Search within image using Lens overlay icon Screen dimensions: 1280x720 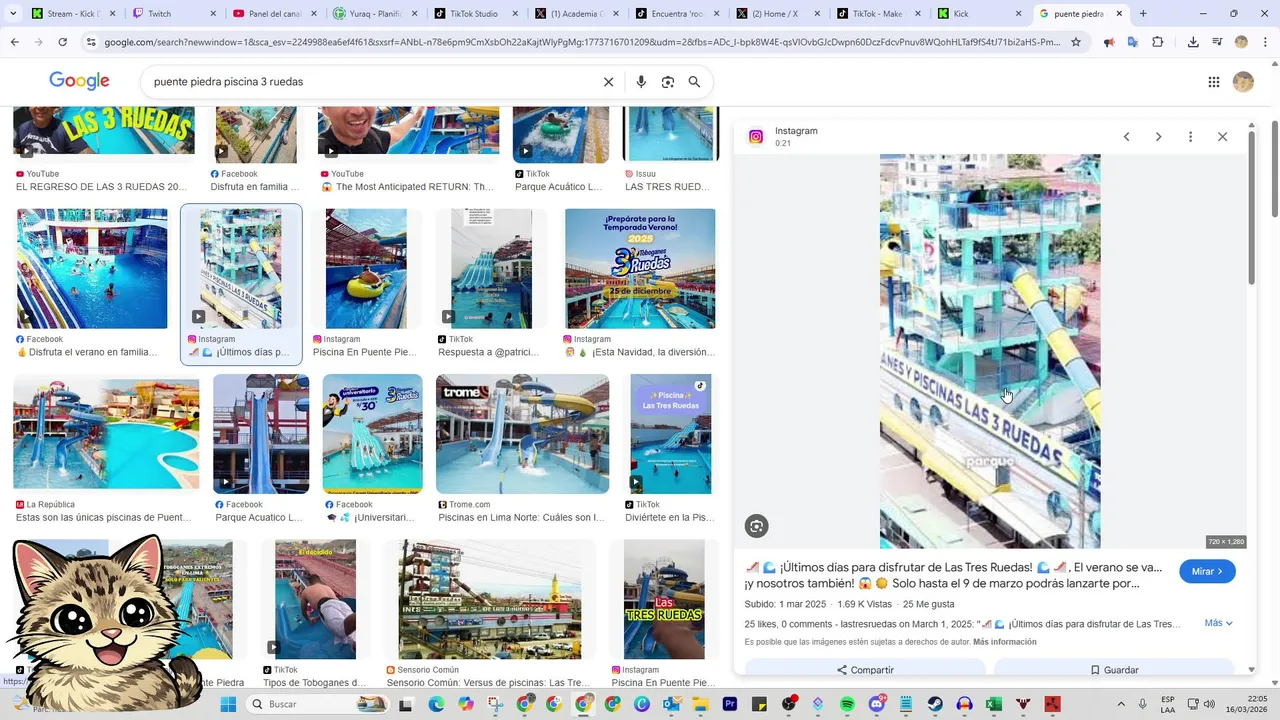click(x=757, y=526)
